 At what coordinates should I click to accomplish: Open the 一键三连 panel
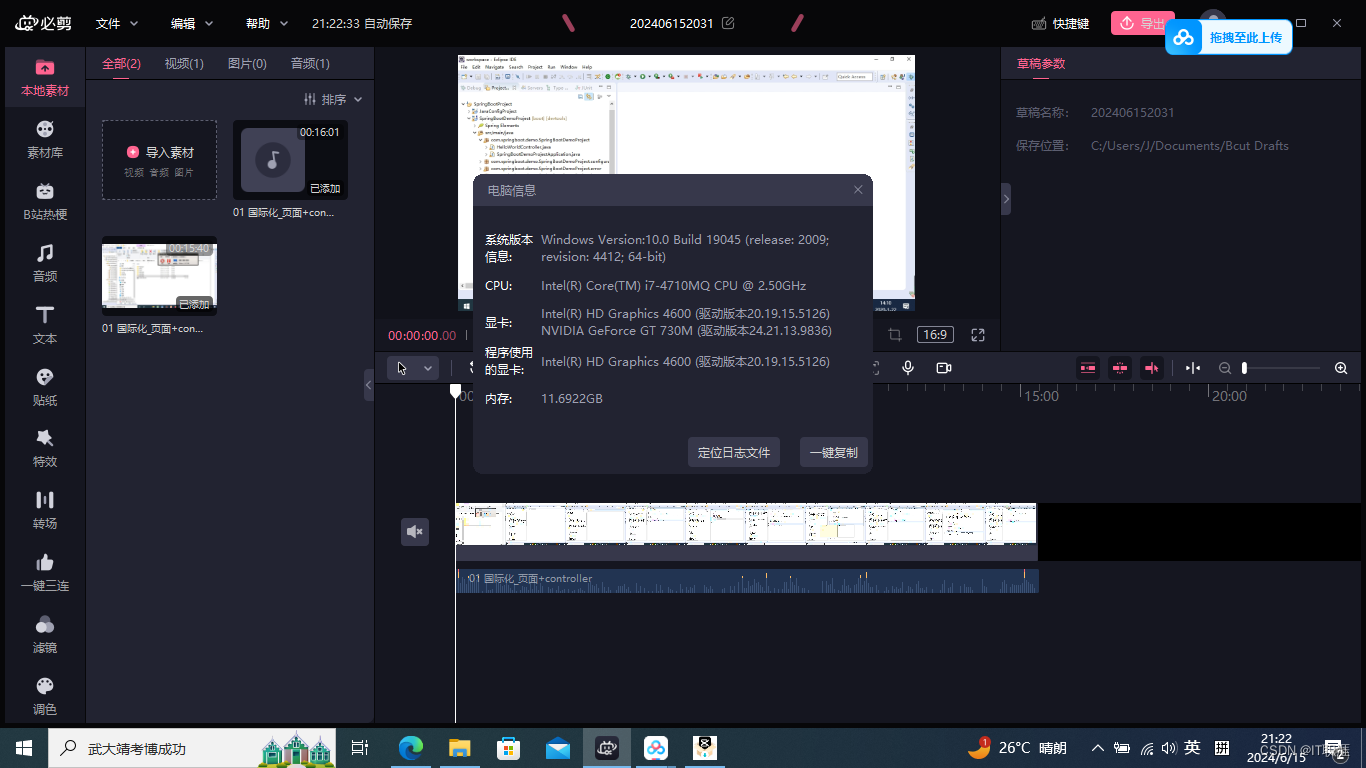coord(45,573)
